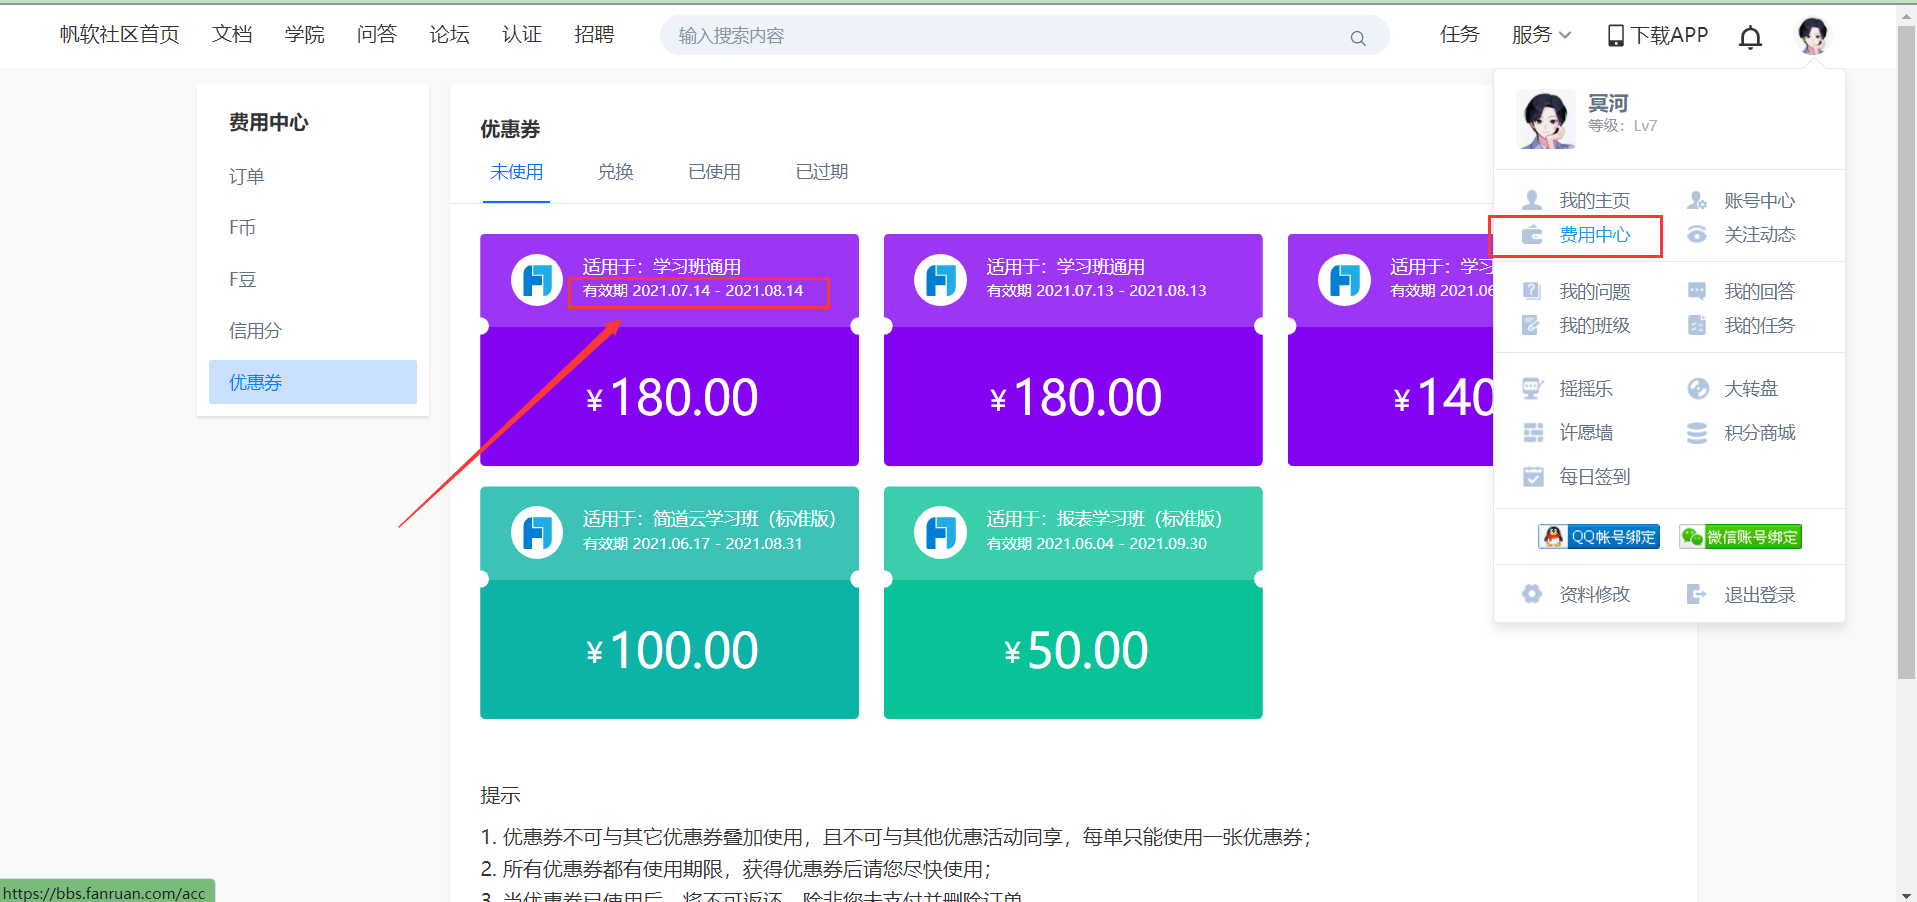Select 优惠券 in sidebar
The image size is (1917, 902).
point(313,382)
